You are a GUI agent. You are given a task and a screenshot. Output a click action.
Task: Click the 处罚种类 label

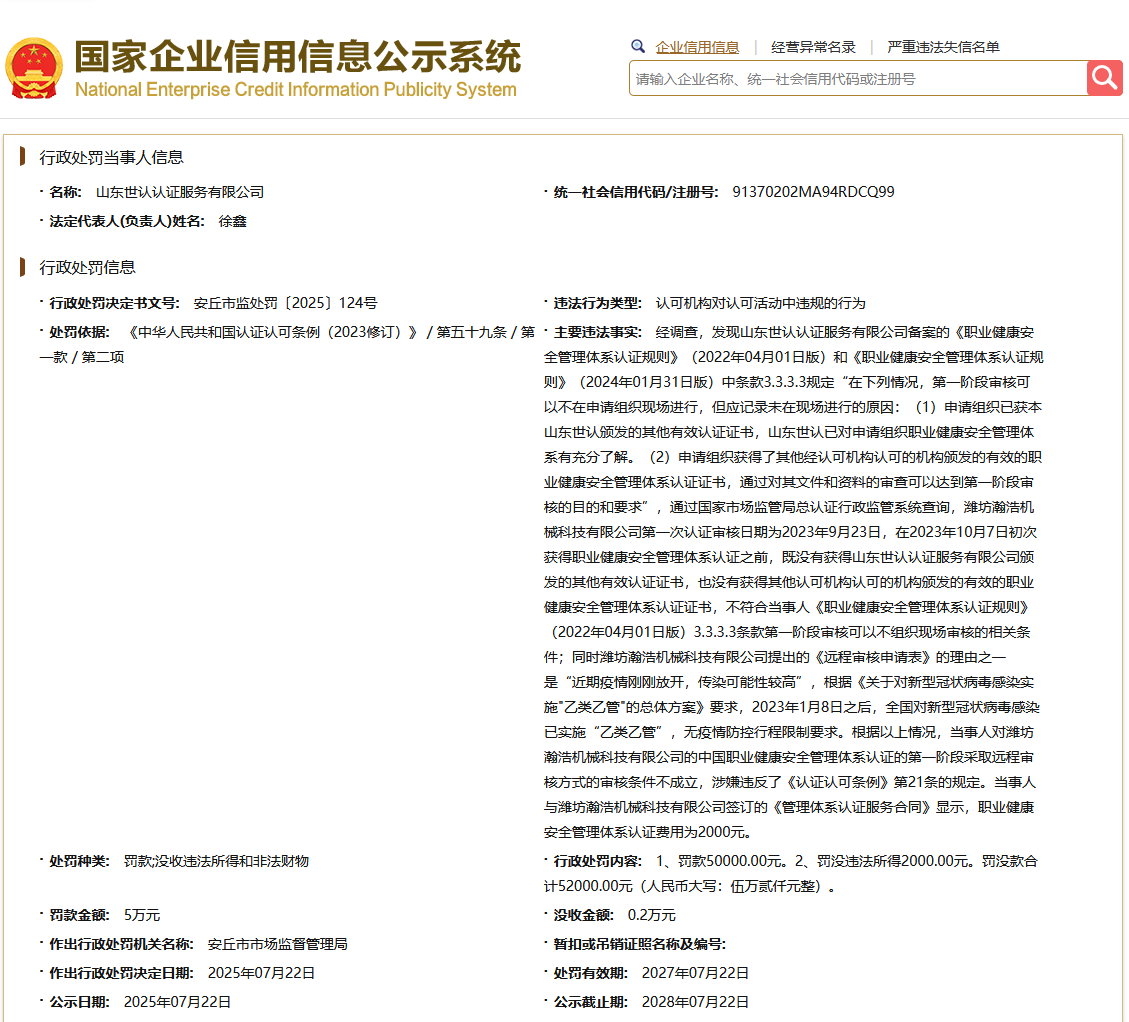(79, 861)
